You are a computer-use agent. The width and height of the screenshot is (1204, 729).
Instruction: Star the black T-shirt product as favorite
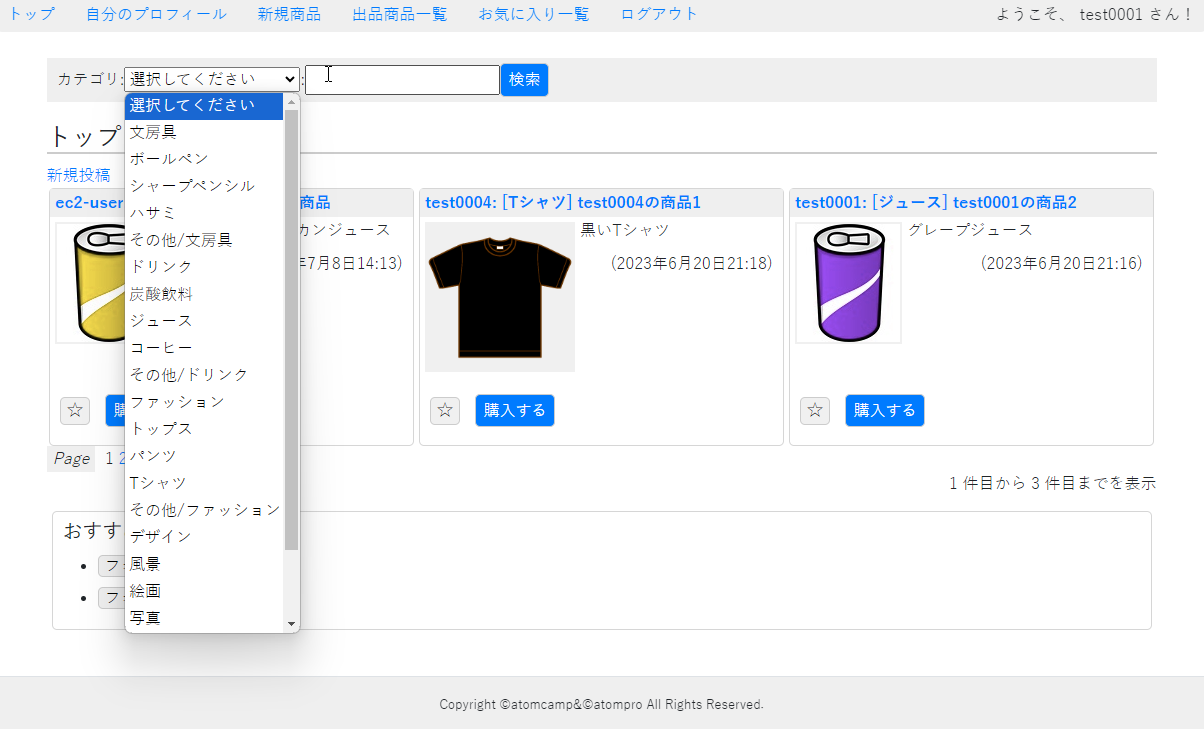tap(445, 410)
